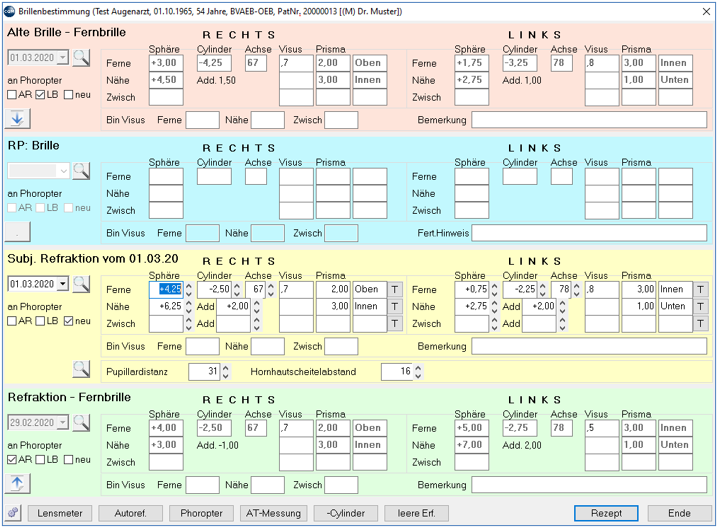Click the Rezept button
Viewport: 718px width, 528px height.
point(606,513)
